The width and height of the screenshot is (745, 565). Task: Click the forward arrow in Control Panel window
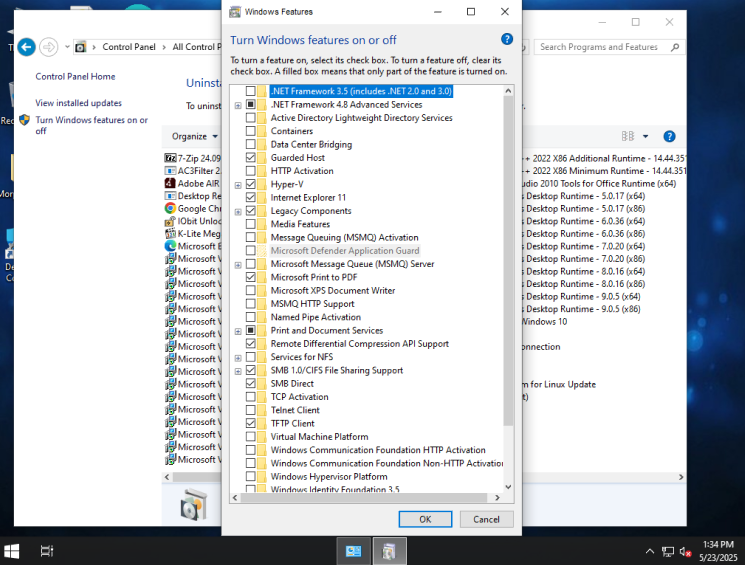(48, 47)
